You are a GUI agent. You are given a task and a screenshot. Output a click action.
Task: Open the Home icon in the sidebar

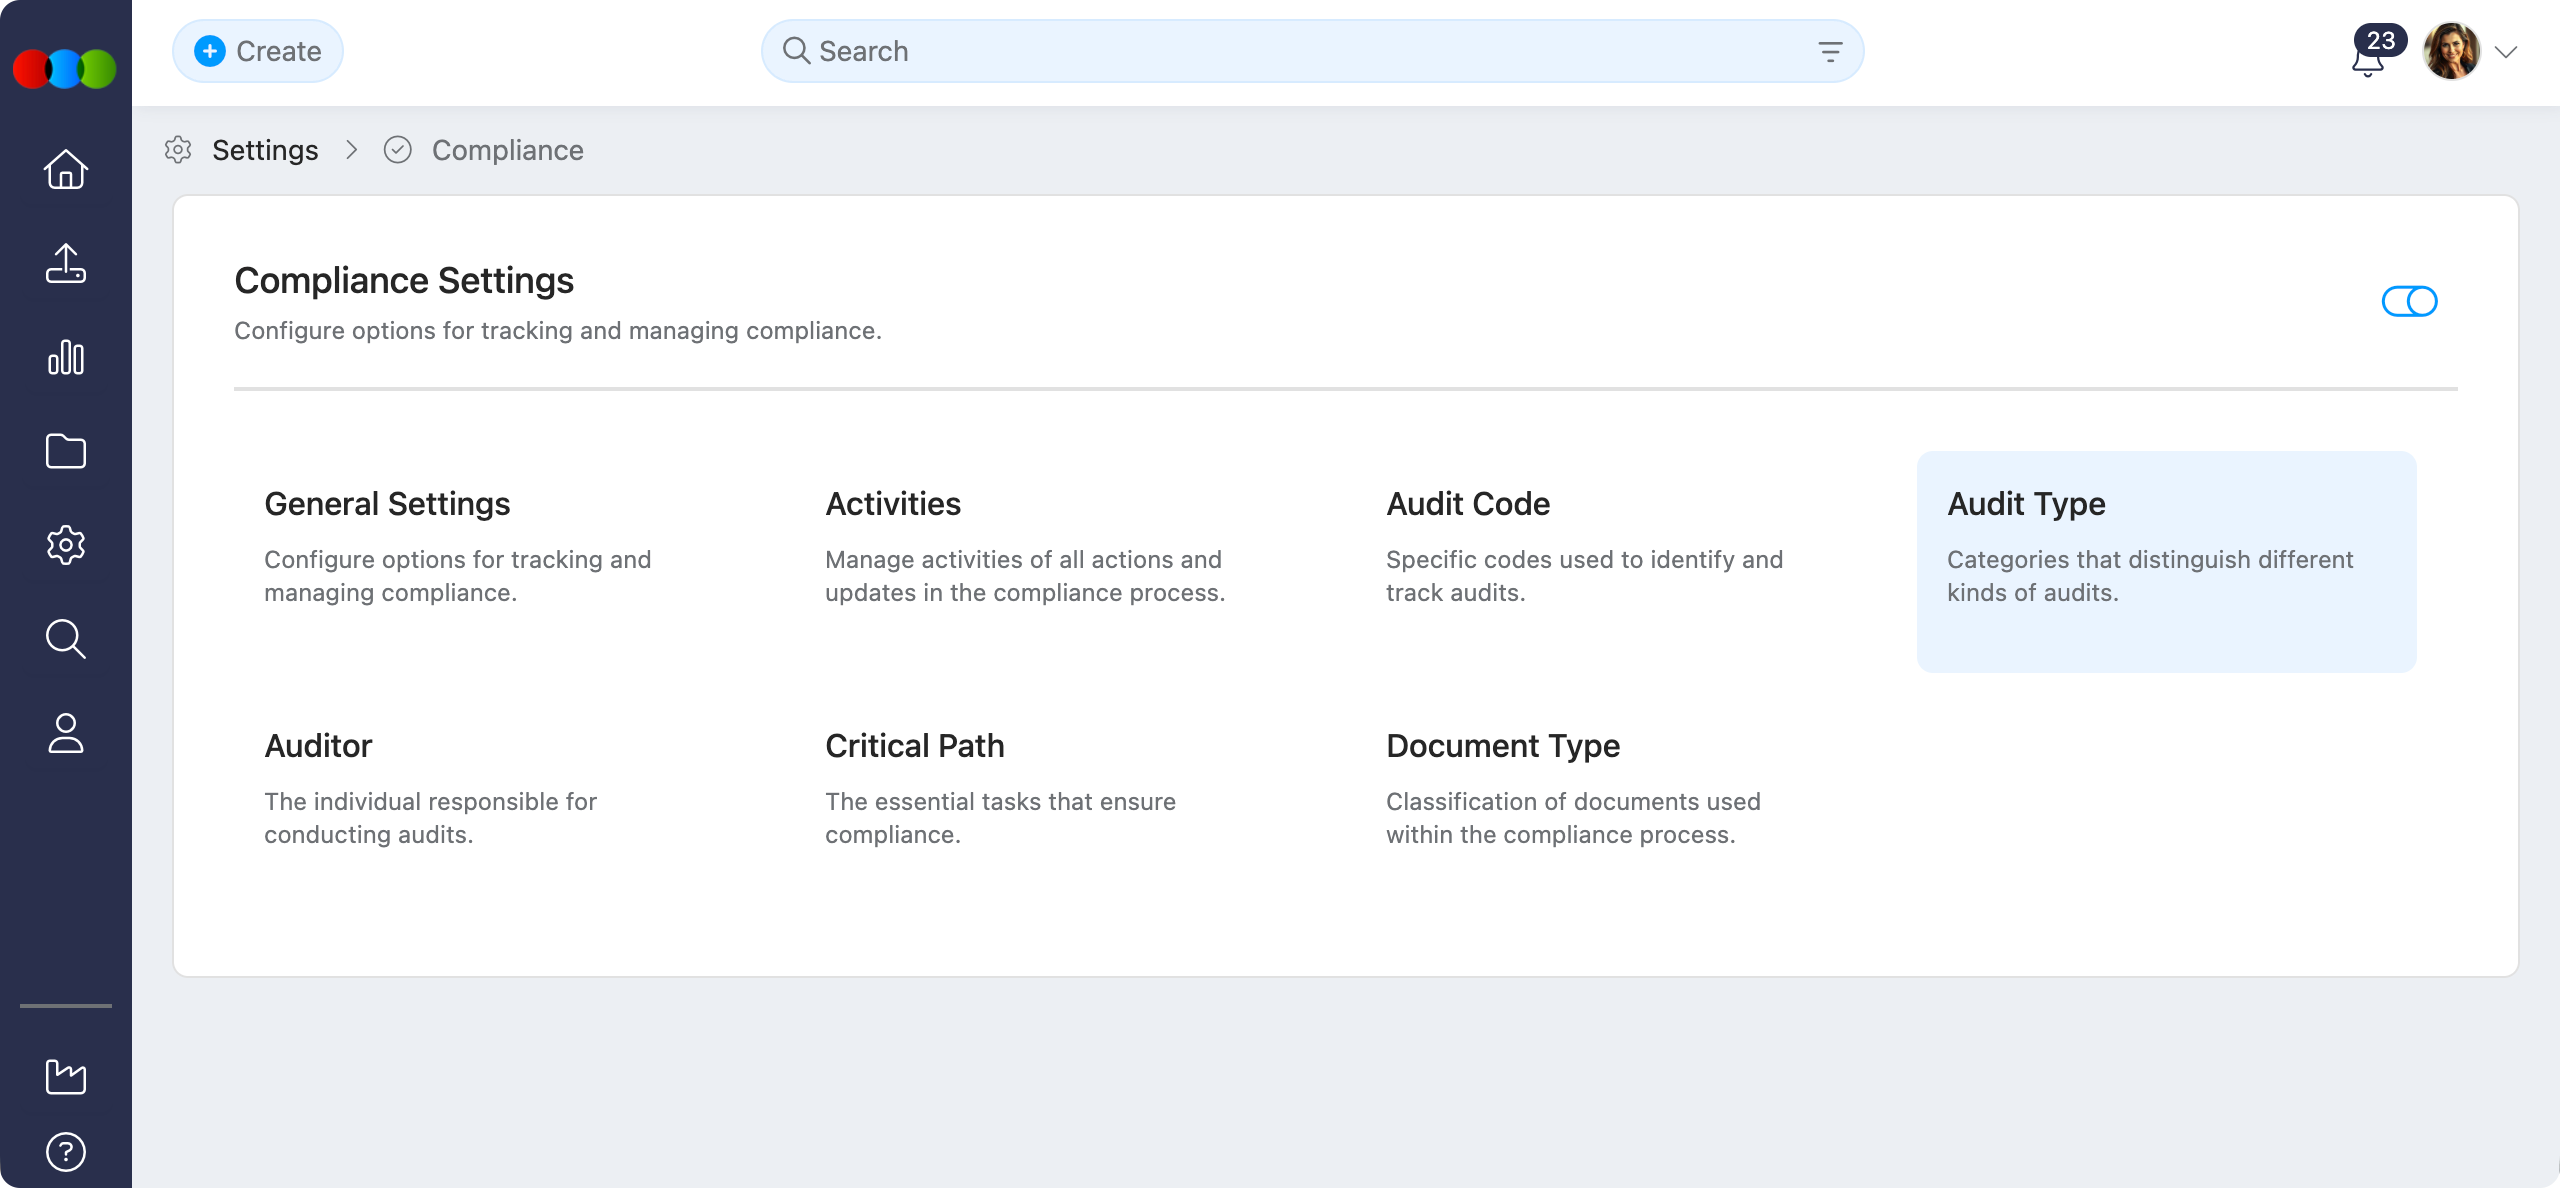pos(65,170)
